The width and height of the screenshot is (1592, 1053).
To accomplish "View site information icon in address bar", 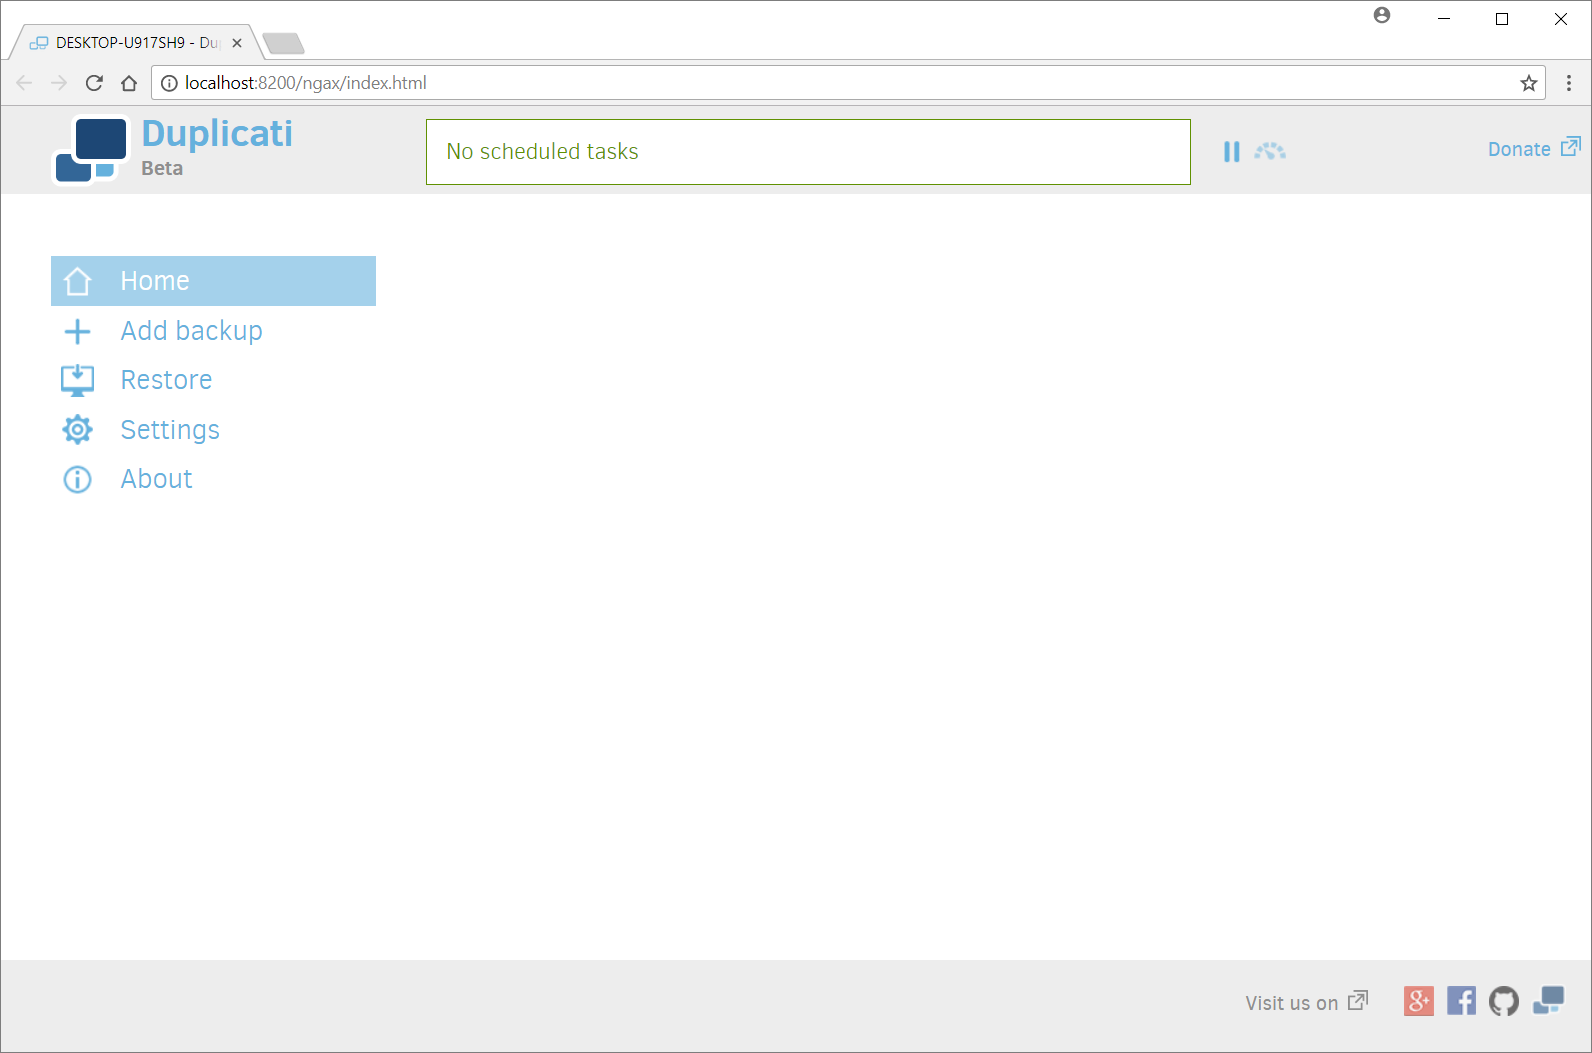I will click(x=169, y=83).
